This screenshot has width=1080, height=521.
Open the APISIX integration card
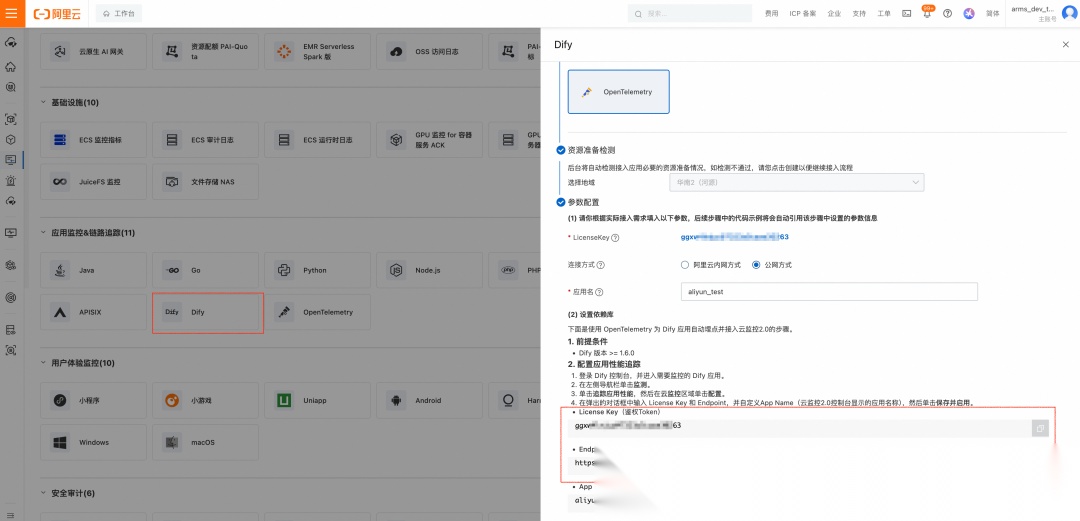pos(93,312)
